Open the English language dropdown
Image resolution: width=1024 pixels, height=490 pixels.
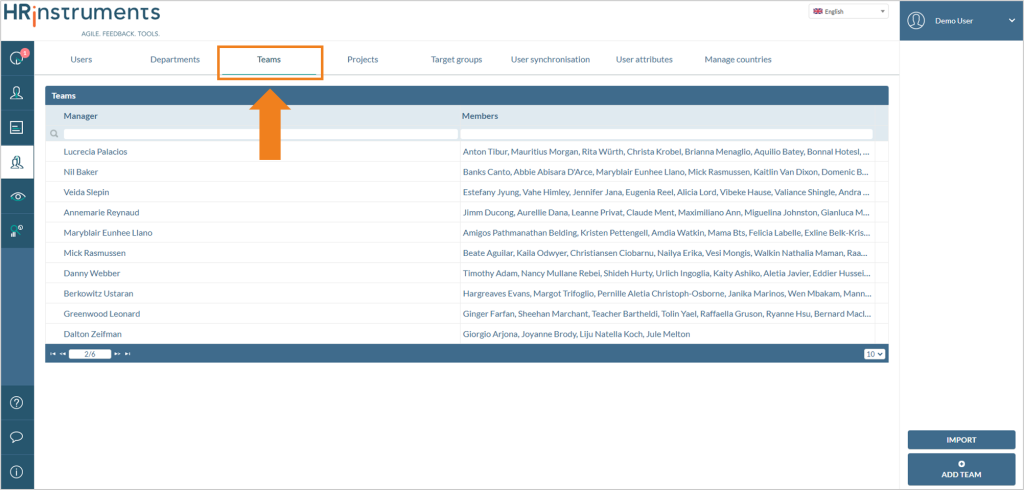[848, 11]
